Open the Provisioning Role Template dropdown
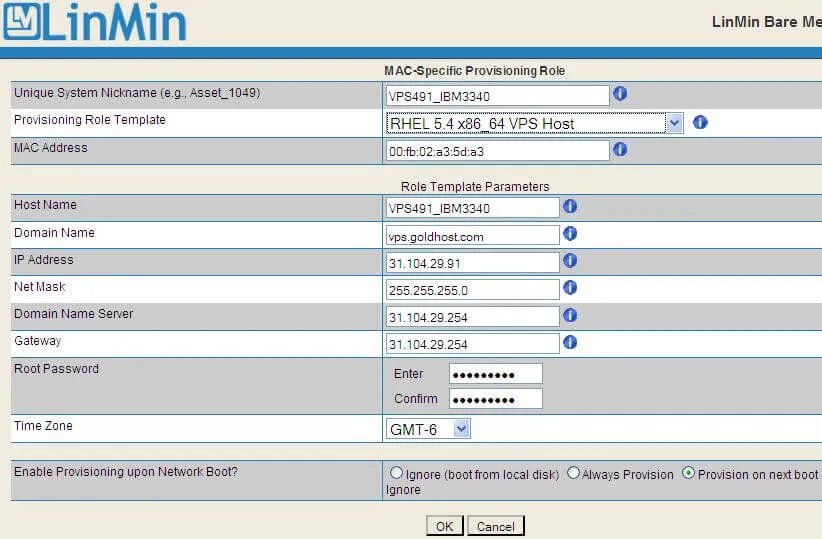822x539 pixels. (x=534, y=123)
